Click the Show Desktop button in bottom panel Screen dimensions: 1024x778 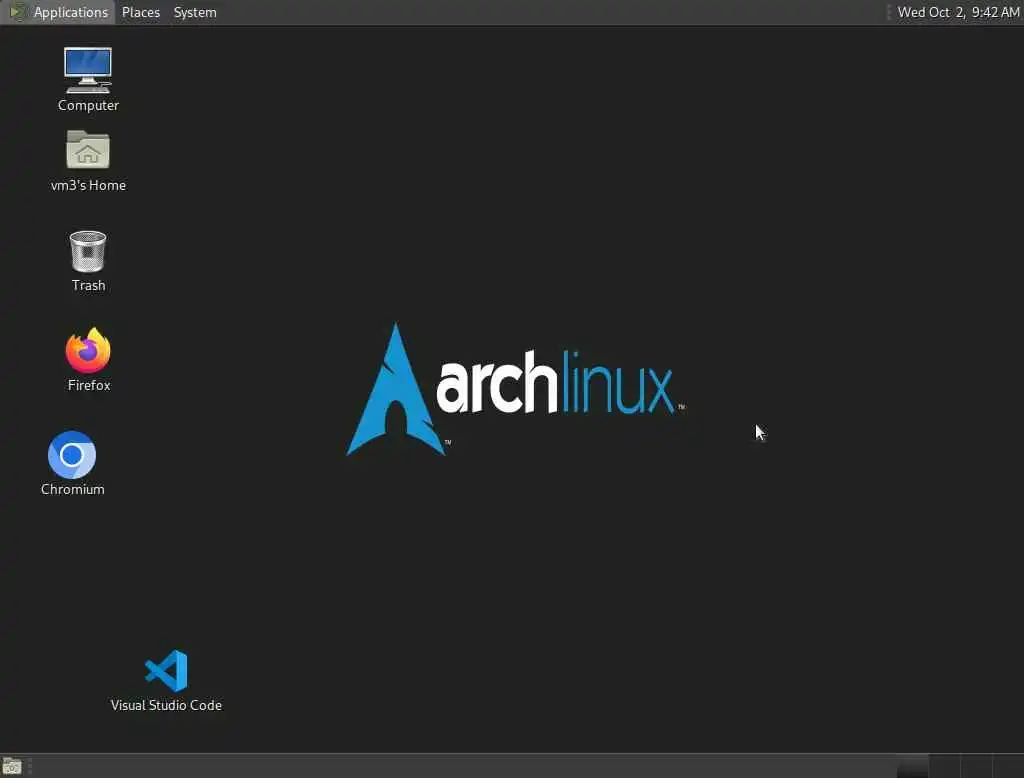pyautogui.click(x=12, y=766)
